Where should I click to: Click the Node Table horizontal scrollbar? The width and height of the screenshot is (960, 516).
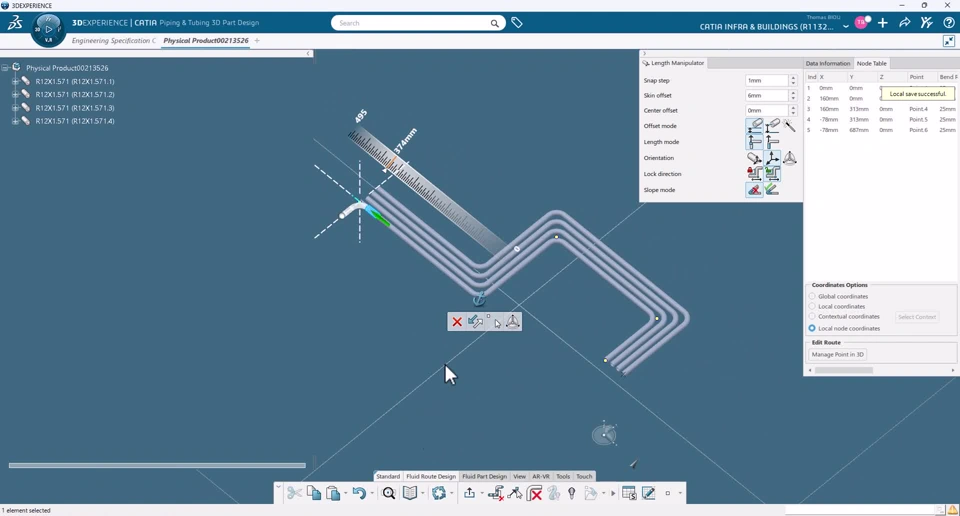tap(843, 370)
